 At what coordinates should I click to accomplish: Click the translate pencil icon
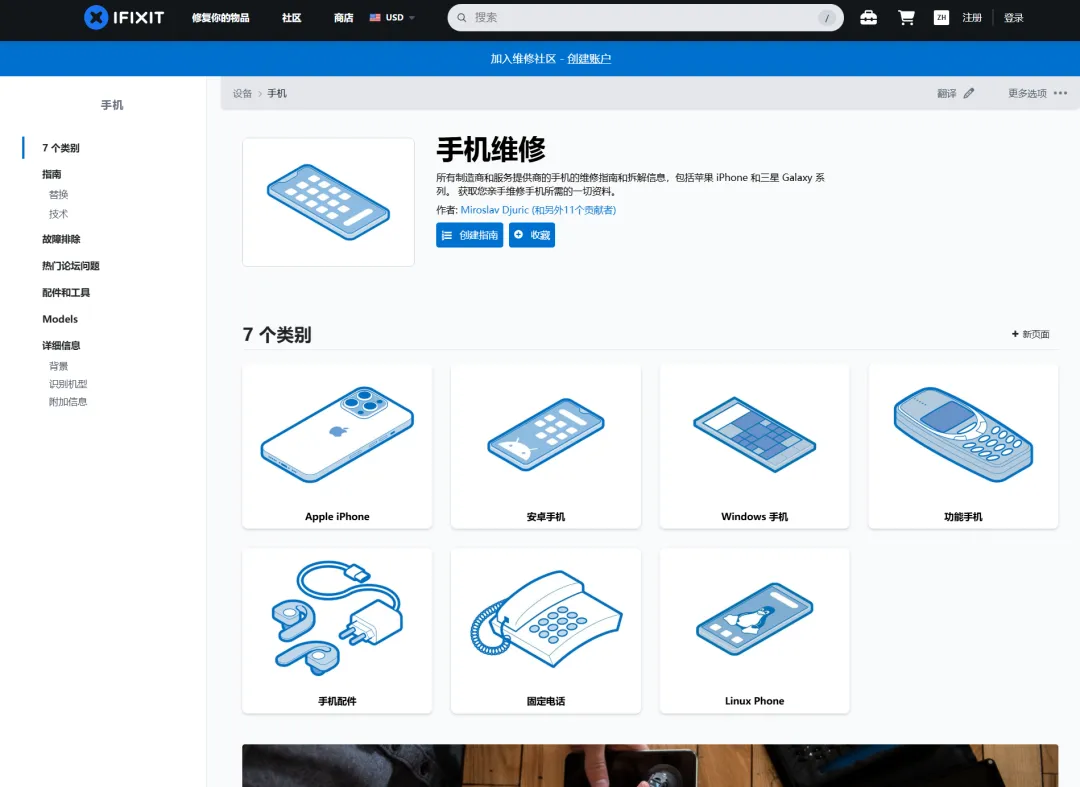coord(968,93)
